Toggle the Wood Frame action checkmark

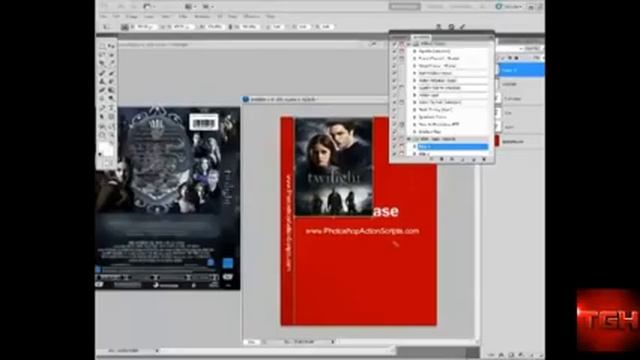tap(395, 66)
